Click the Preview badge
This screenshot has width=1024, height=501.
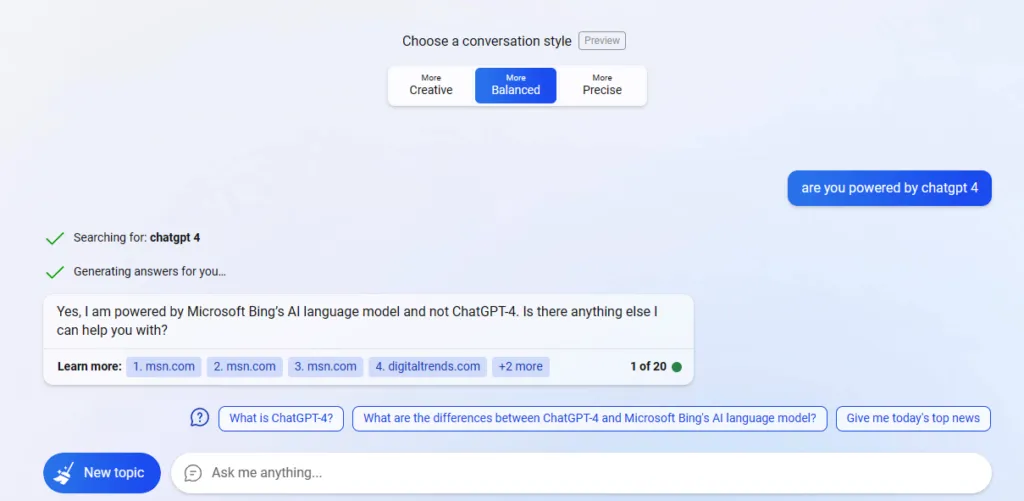[x=602, y=40]
